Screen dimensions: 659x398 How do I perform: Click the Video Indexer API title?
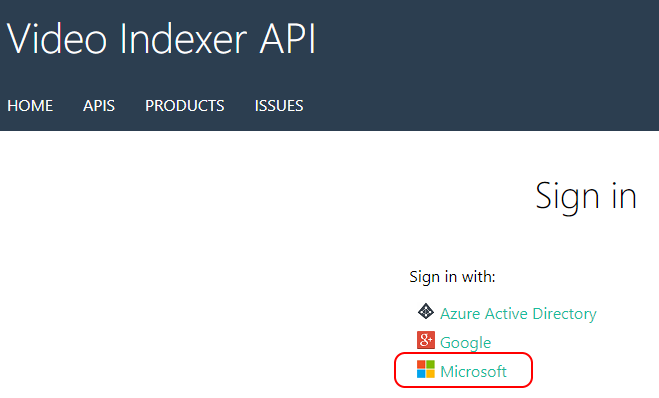(x=161, y=39)
